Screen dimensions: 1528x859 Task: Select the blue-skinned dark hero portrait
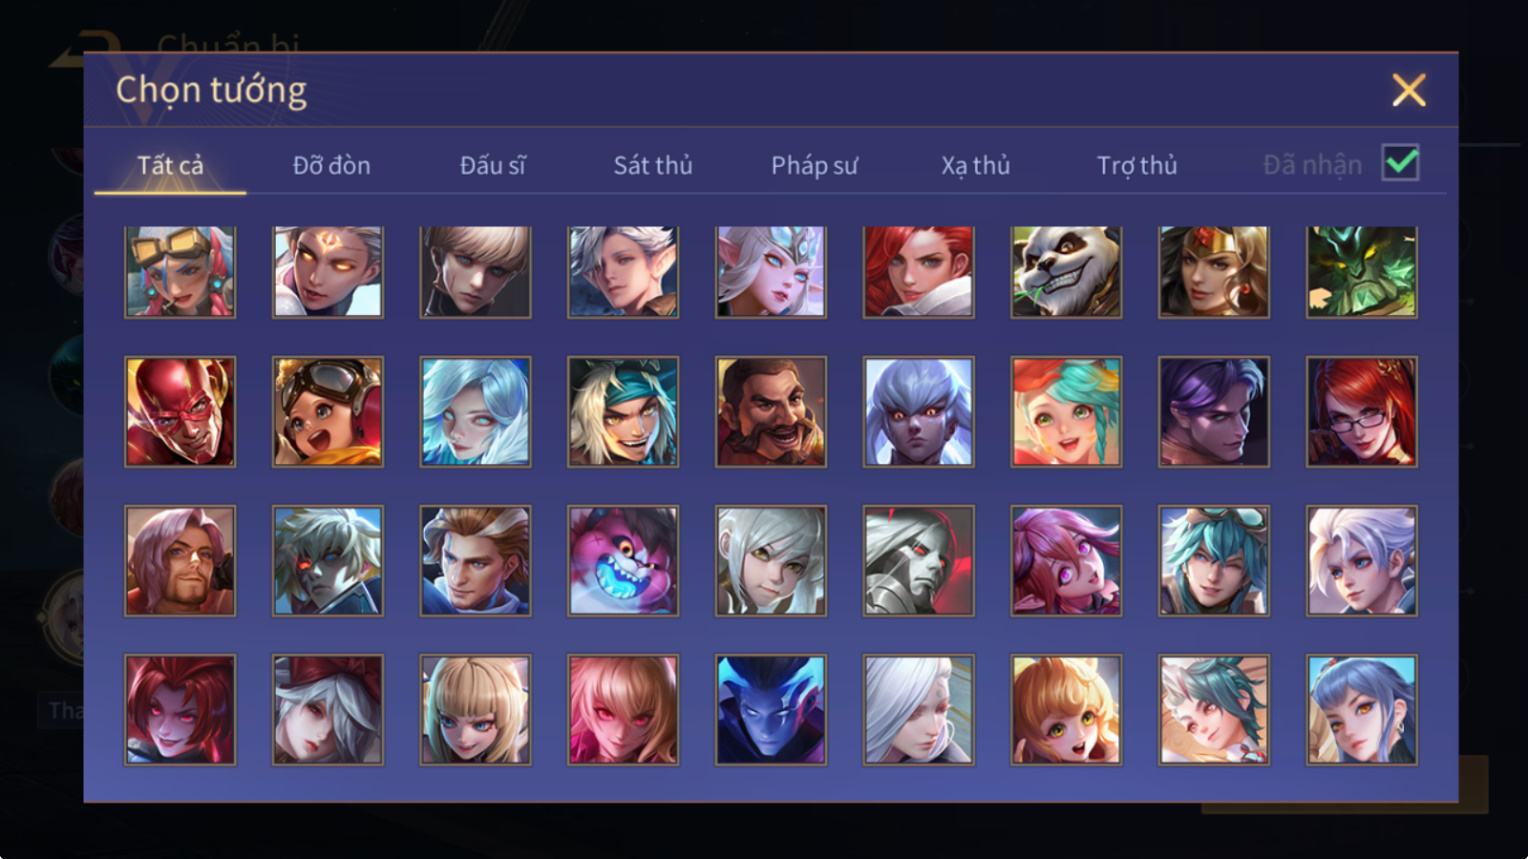tap(771, 710)
